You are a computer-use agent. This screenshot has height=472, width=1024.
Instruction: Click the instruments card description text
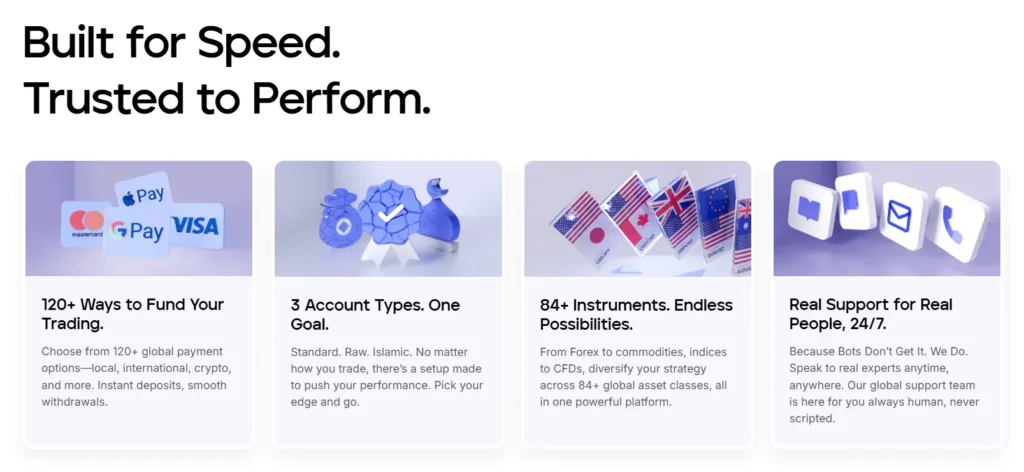(x=634, y=376)
